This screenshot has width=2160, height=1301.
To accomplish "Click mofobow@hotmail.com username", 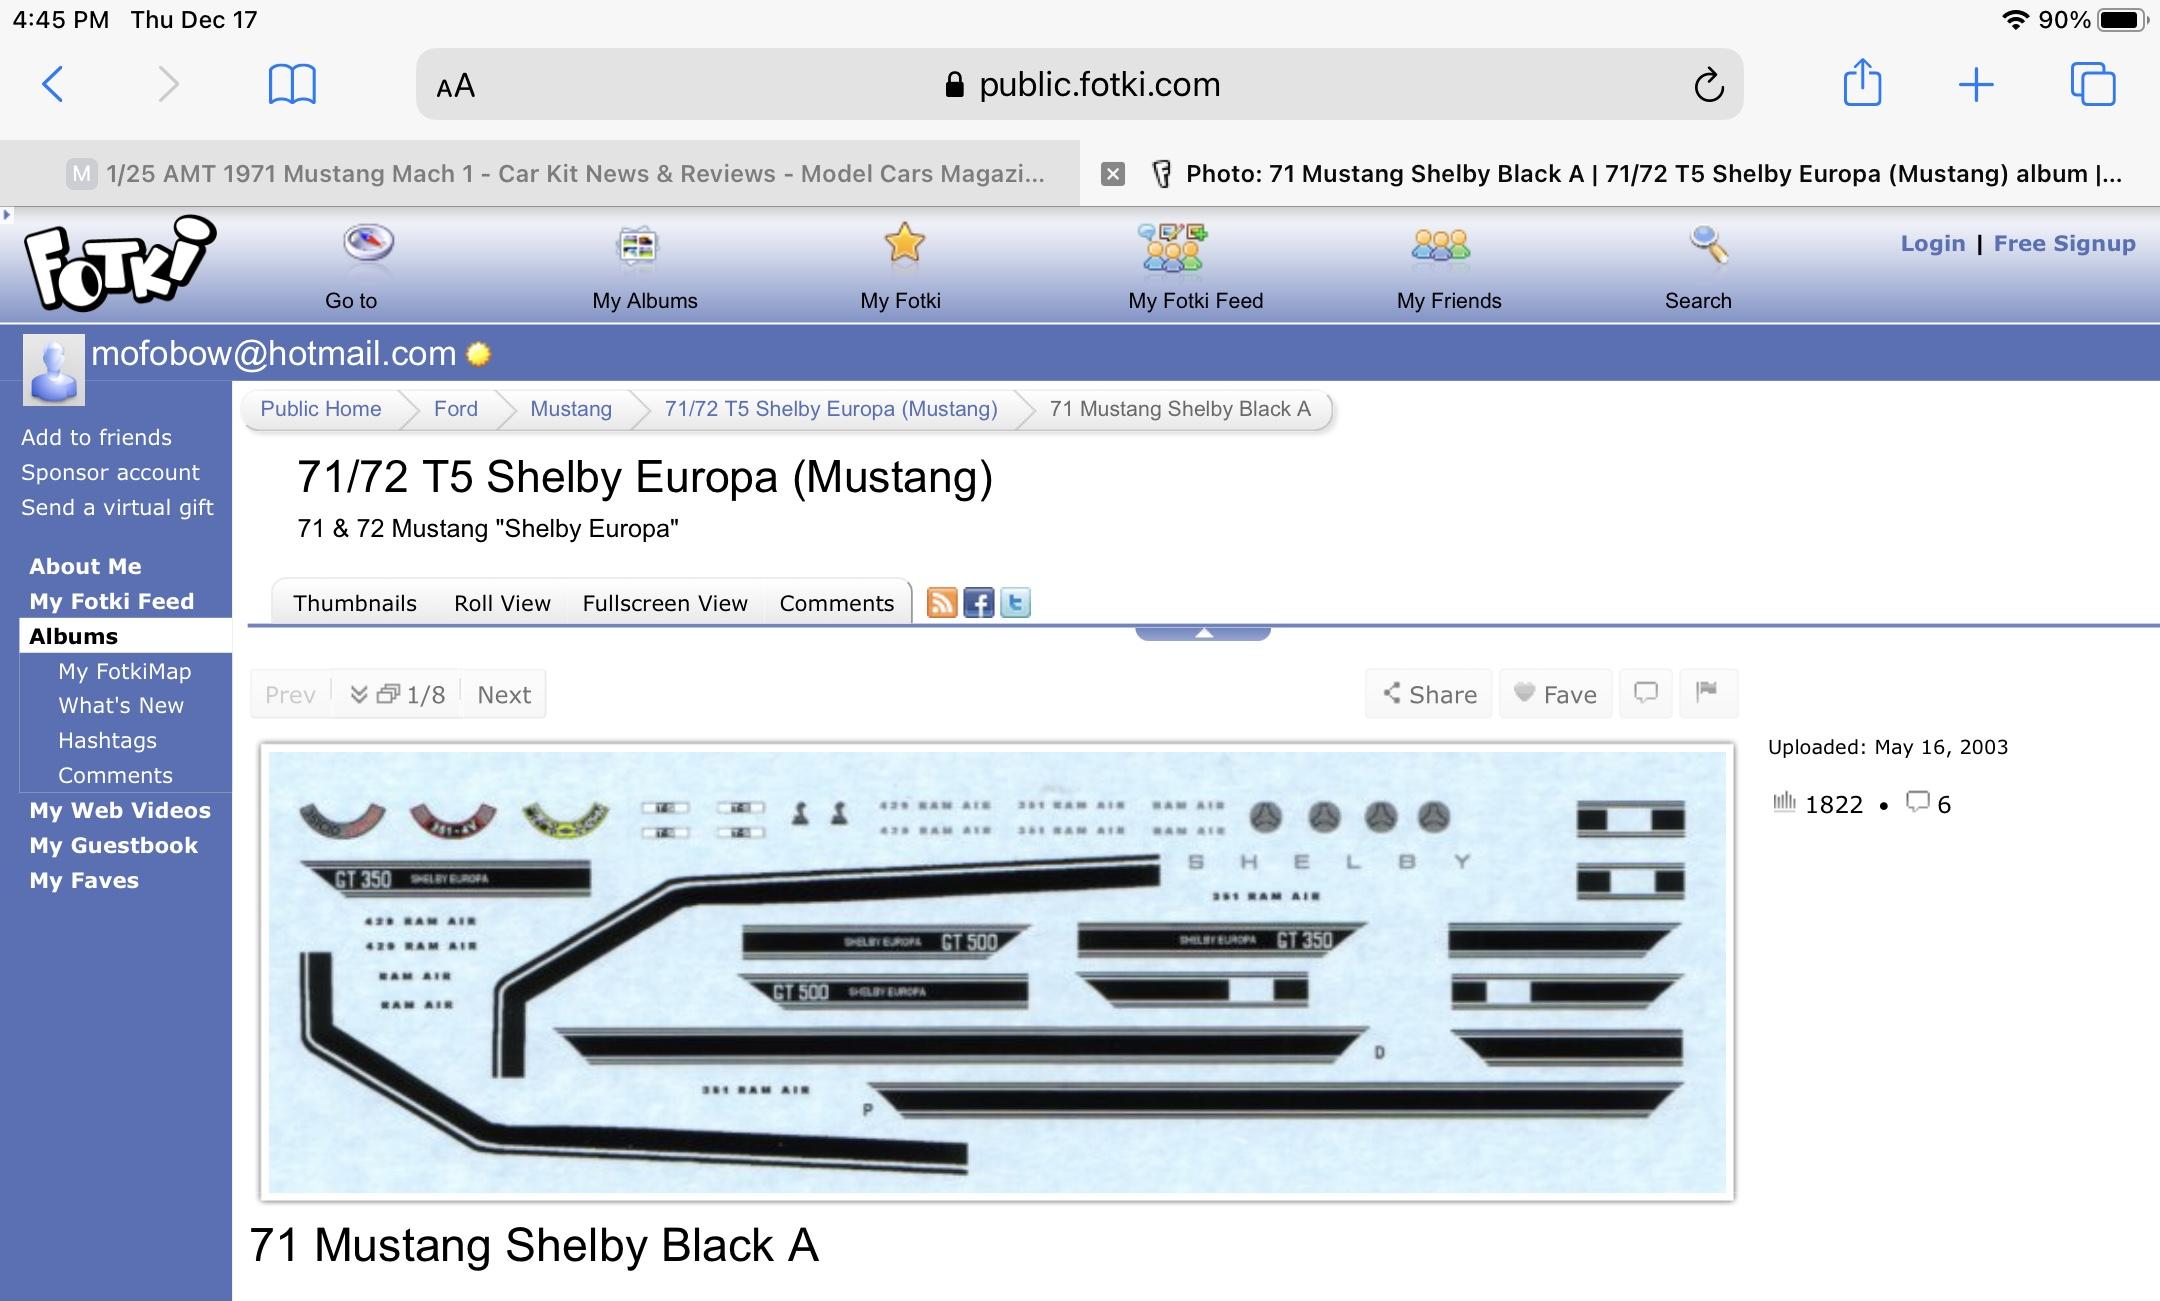I will 273,353.
